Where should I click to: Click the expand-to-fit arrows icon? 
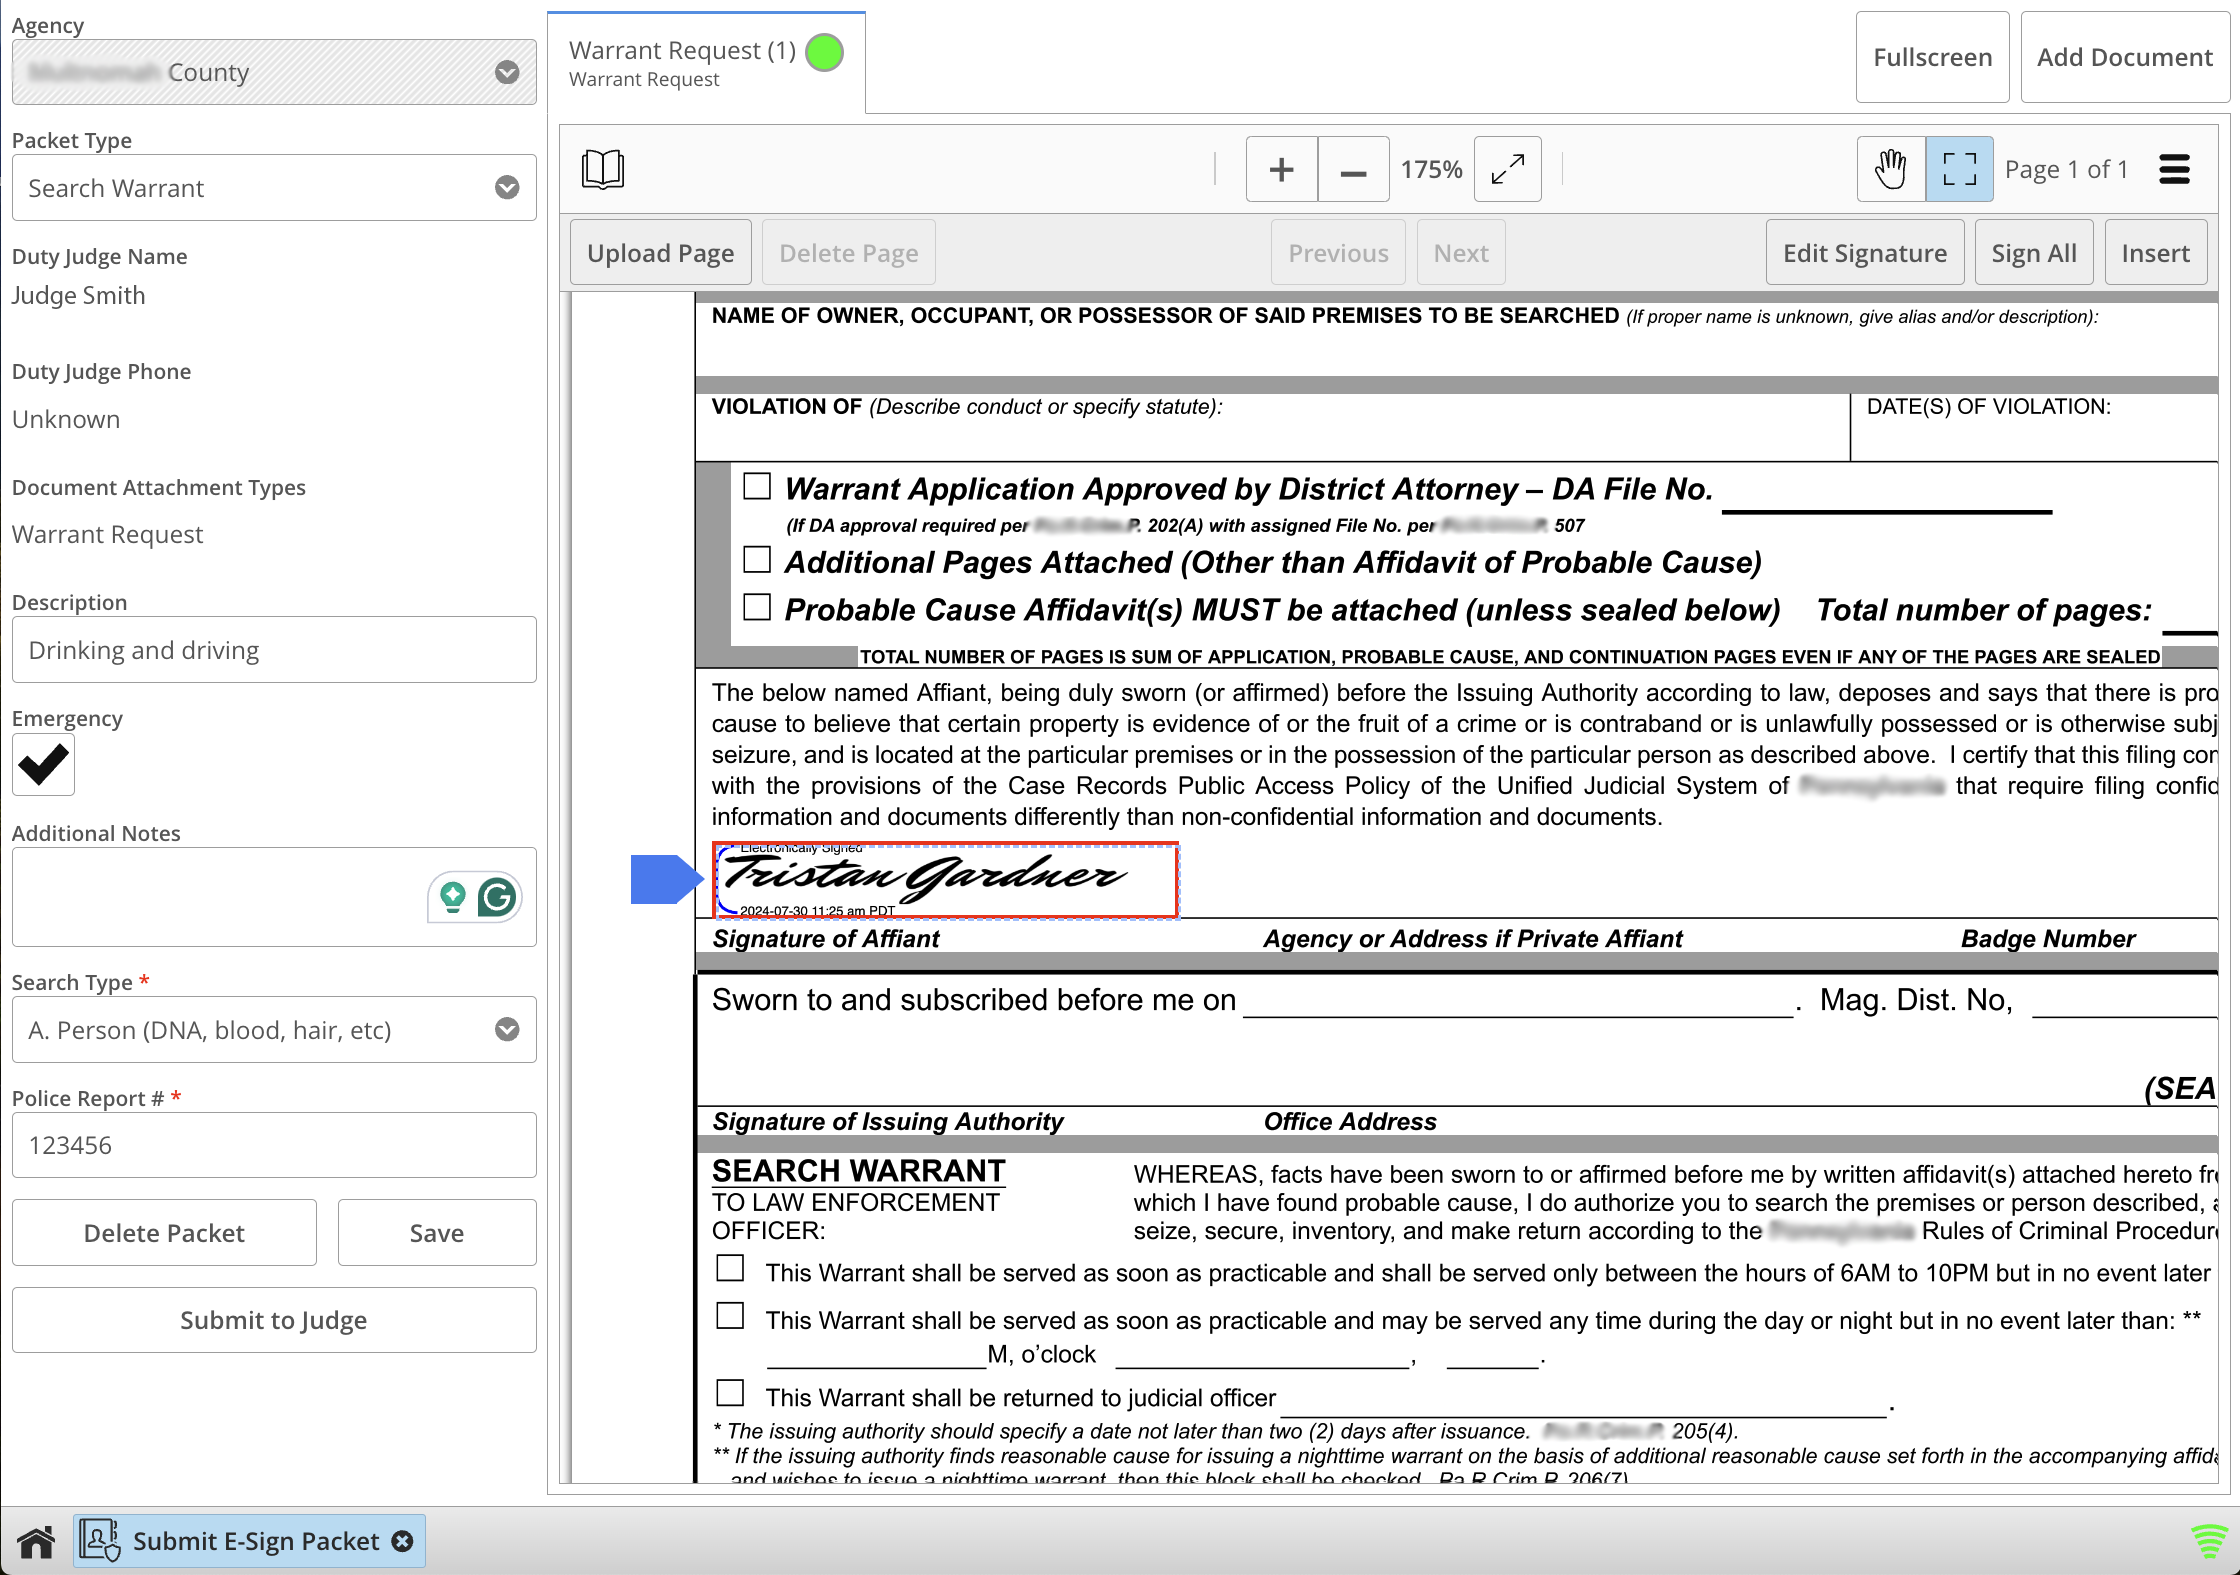pos(1507,169)
